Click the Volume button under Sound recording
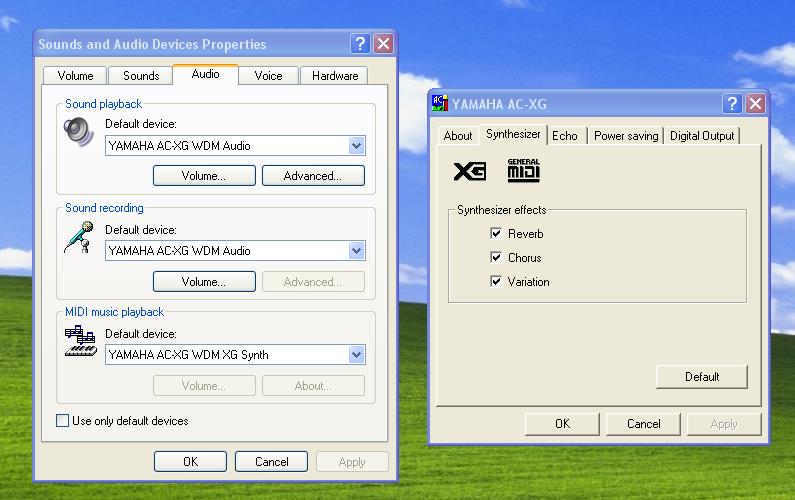This screenshot has height=500, width=795. point(204,281)
